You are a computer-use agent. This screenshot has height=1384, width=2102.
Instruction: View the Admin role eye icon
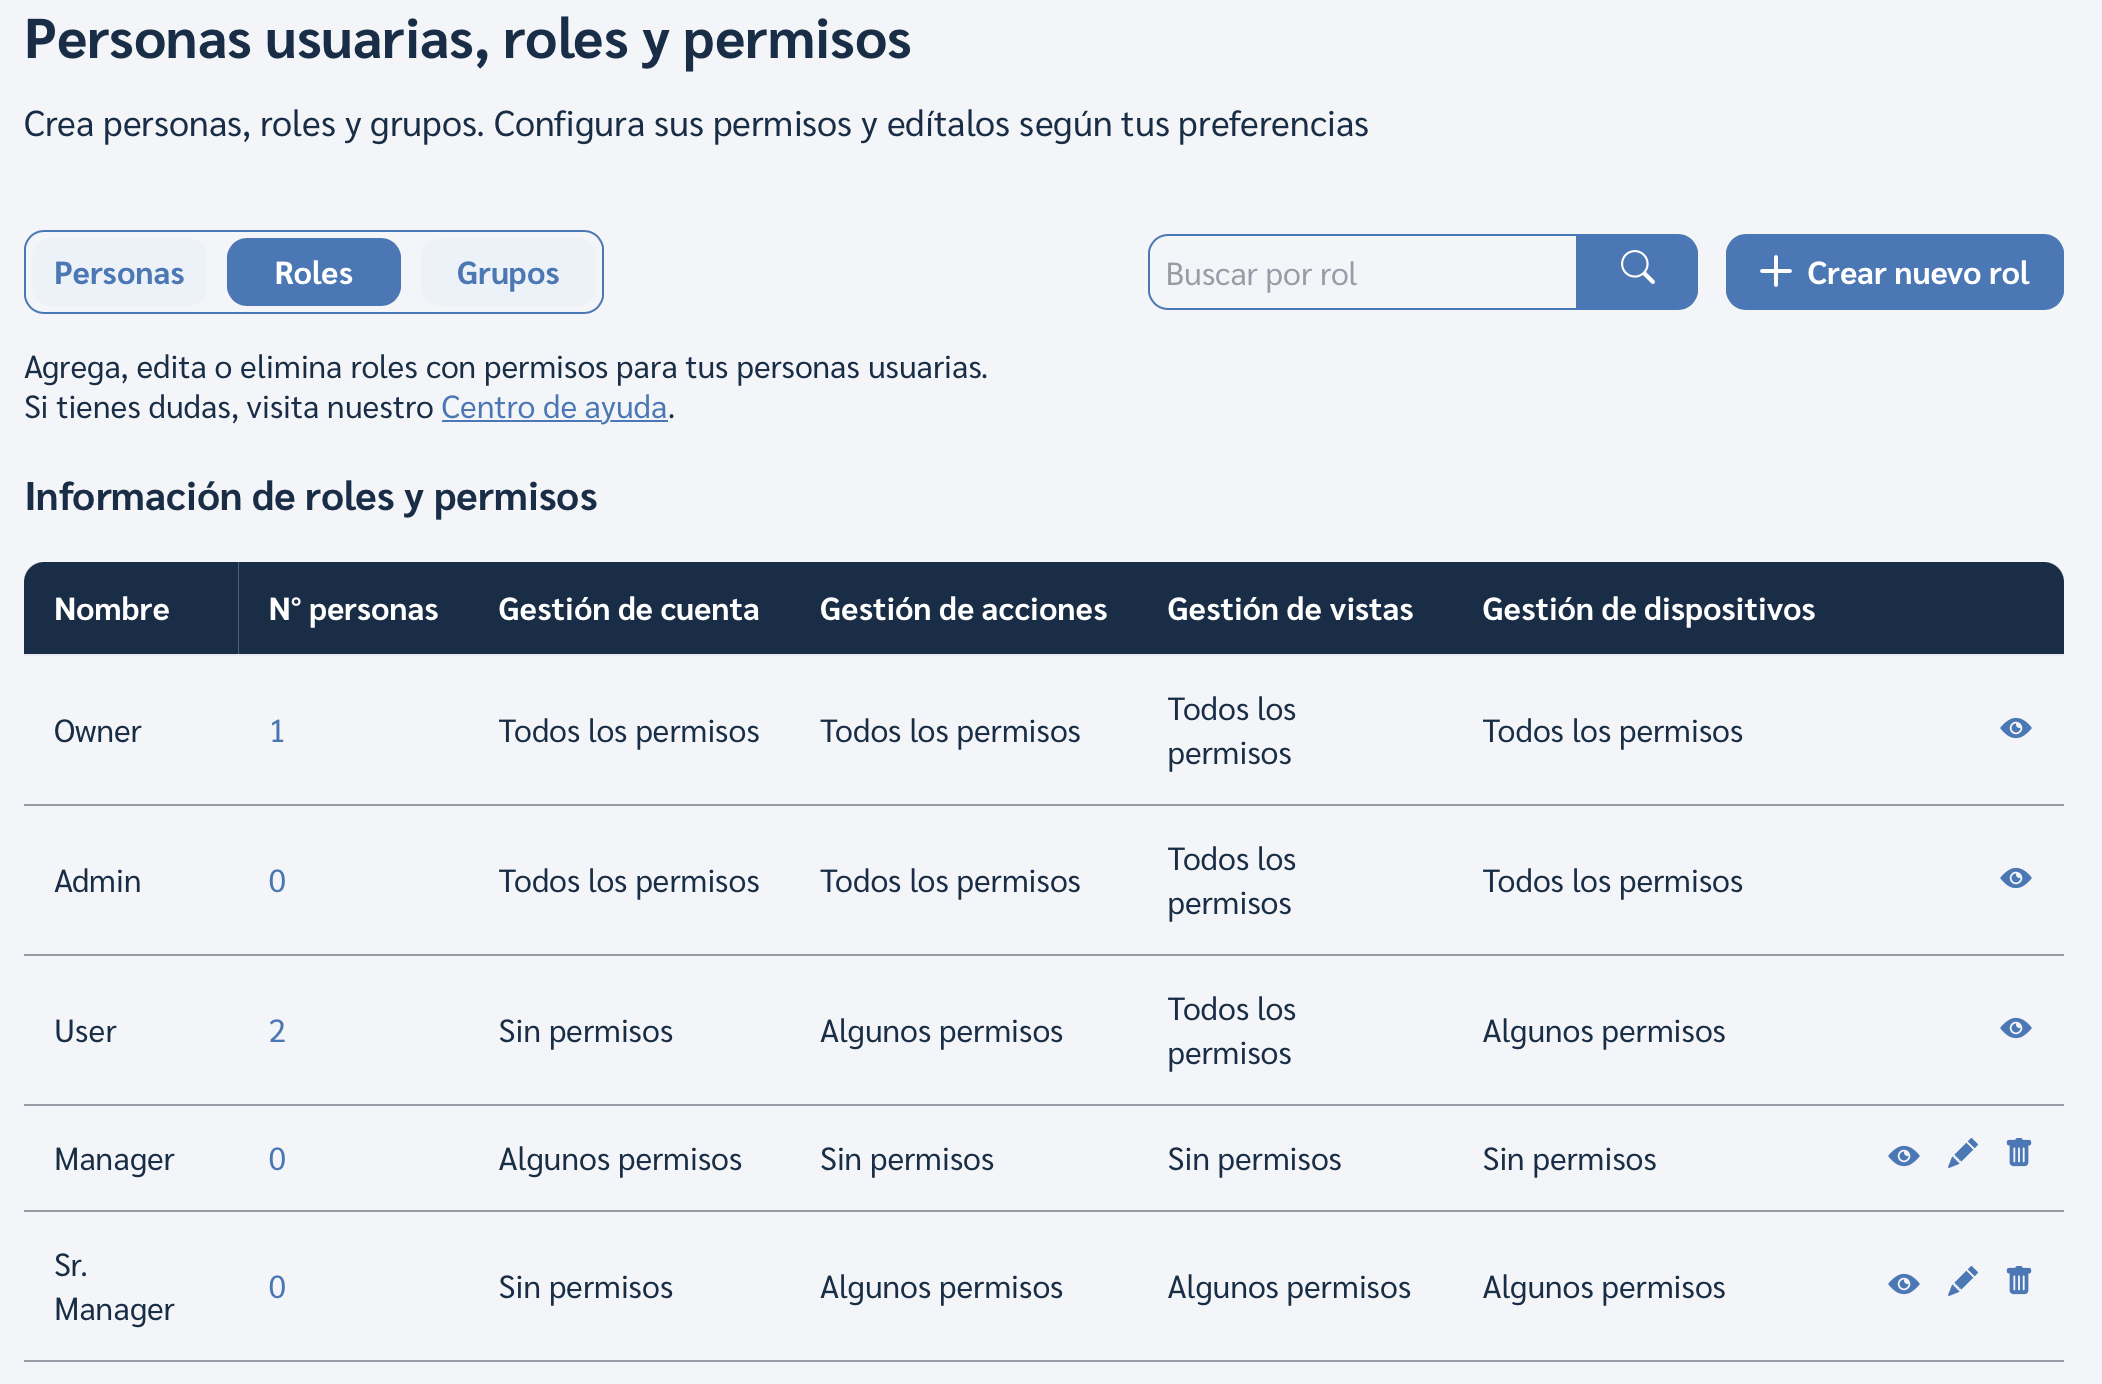tap(2015, 879)
